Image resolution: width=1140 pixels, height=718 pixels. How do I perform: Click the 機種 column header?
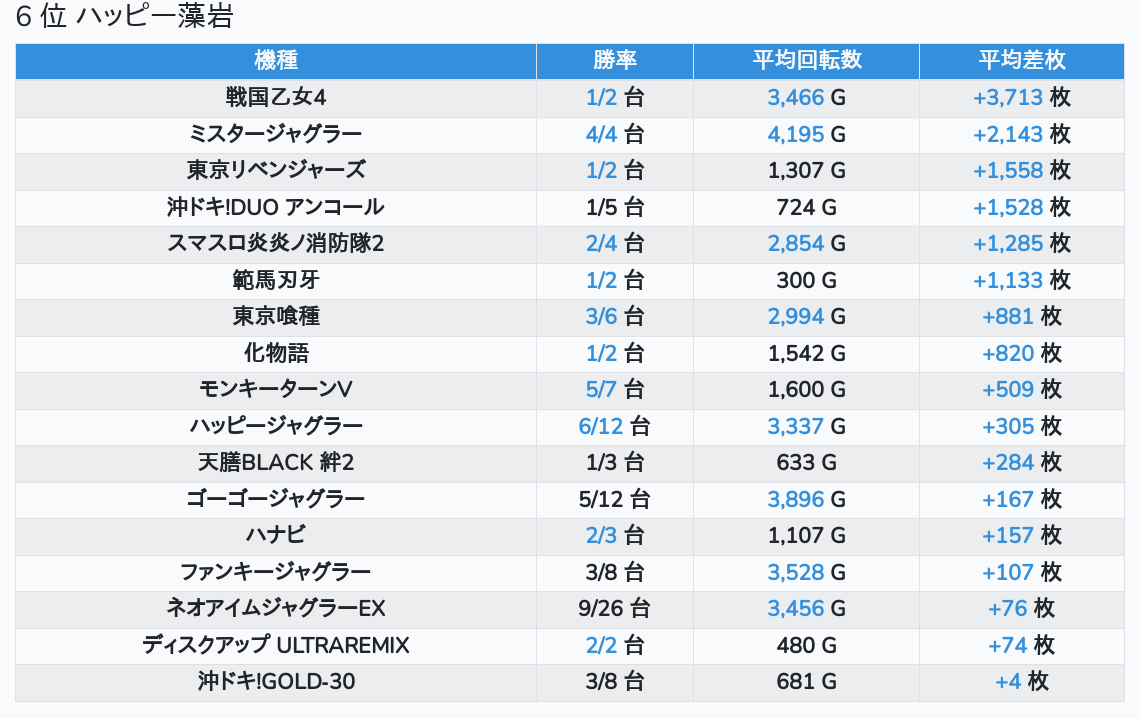coord(276,61)
